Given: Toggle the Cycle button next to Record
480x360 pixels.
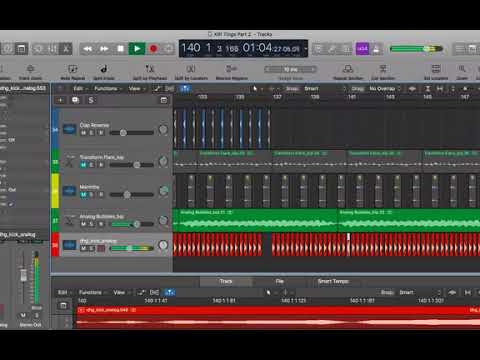Looking at the screenshot, I should [x=169, y=49].
